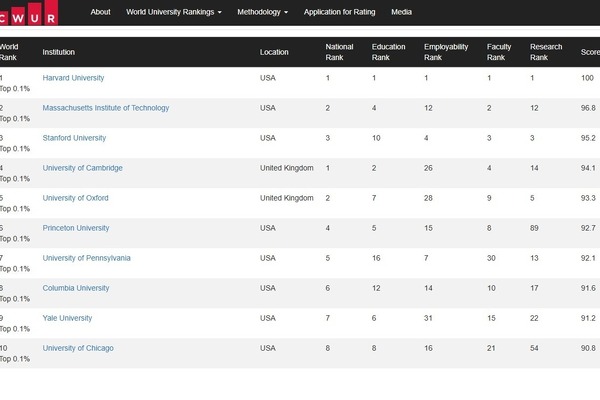Click Pennsylvania's faculty rank 30
Screen dimensions: 600x400
[x=491, y=258]
